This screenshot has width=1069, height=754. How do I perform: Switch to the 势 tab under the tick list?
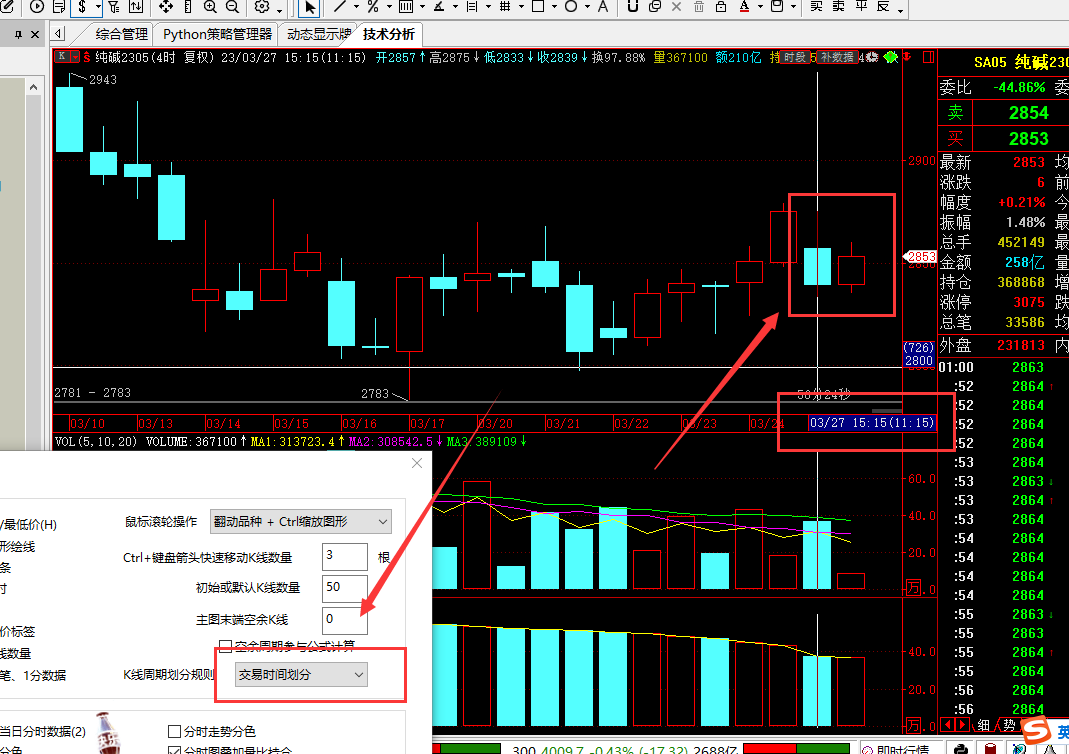point(1009,725)
